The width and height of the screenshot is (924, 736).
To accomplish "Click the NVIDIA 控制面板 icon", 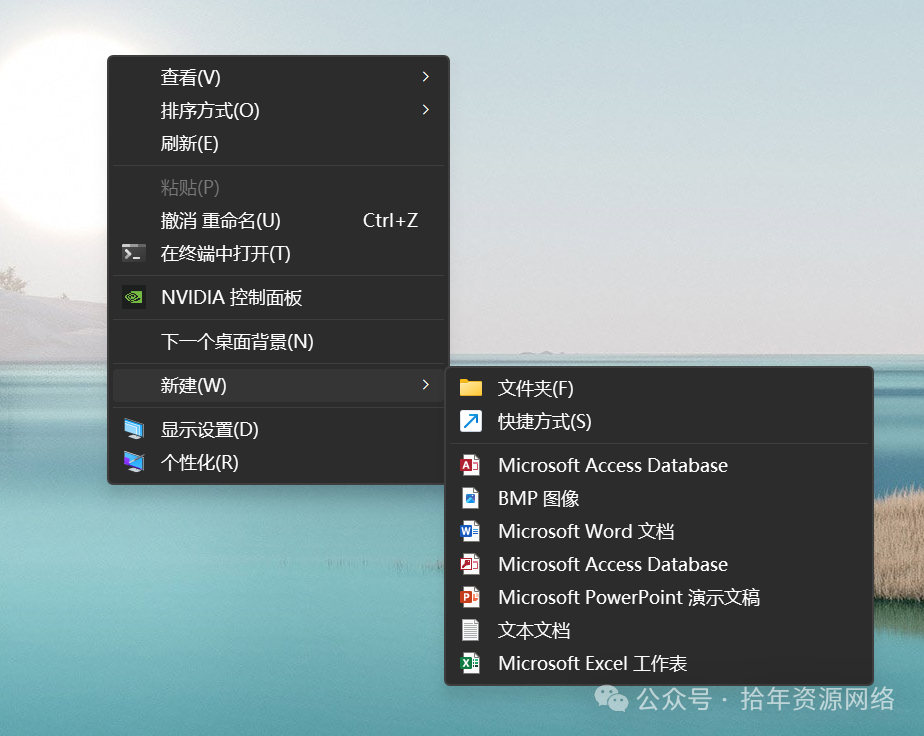I will pyautogui.click(x=134, y=297).
